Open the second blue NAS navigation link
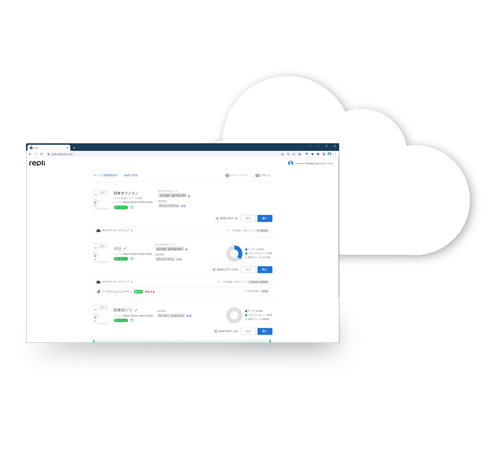 (x=131, y=175)
